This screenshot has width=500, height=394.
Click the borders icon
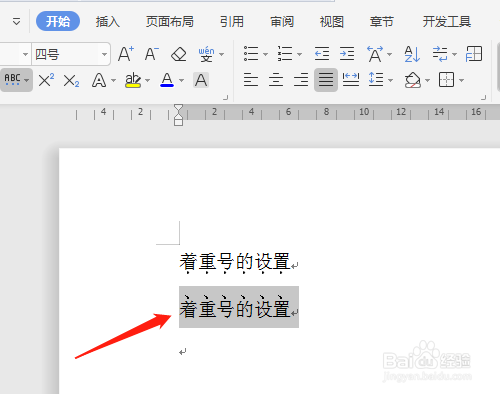pos(446,80)
